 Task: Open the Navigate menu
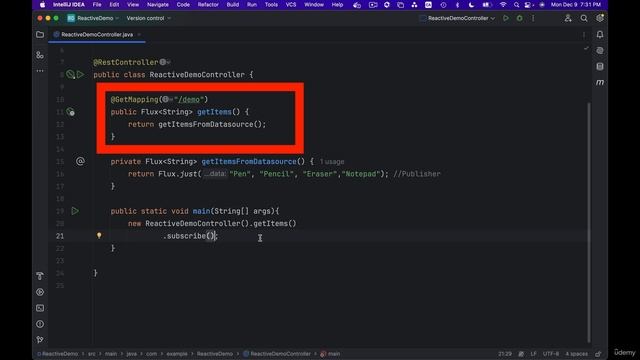[x=158, y=5]
